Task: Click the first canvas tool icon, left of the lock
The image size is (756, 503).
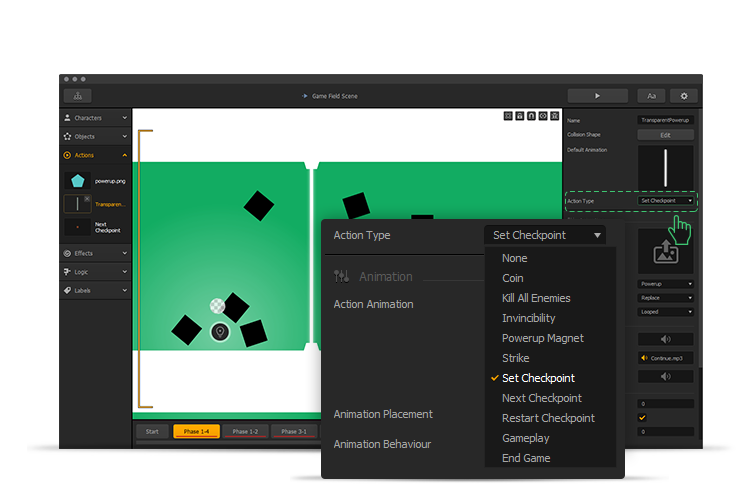Action: pos(508,116)
